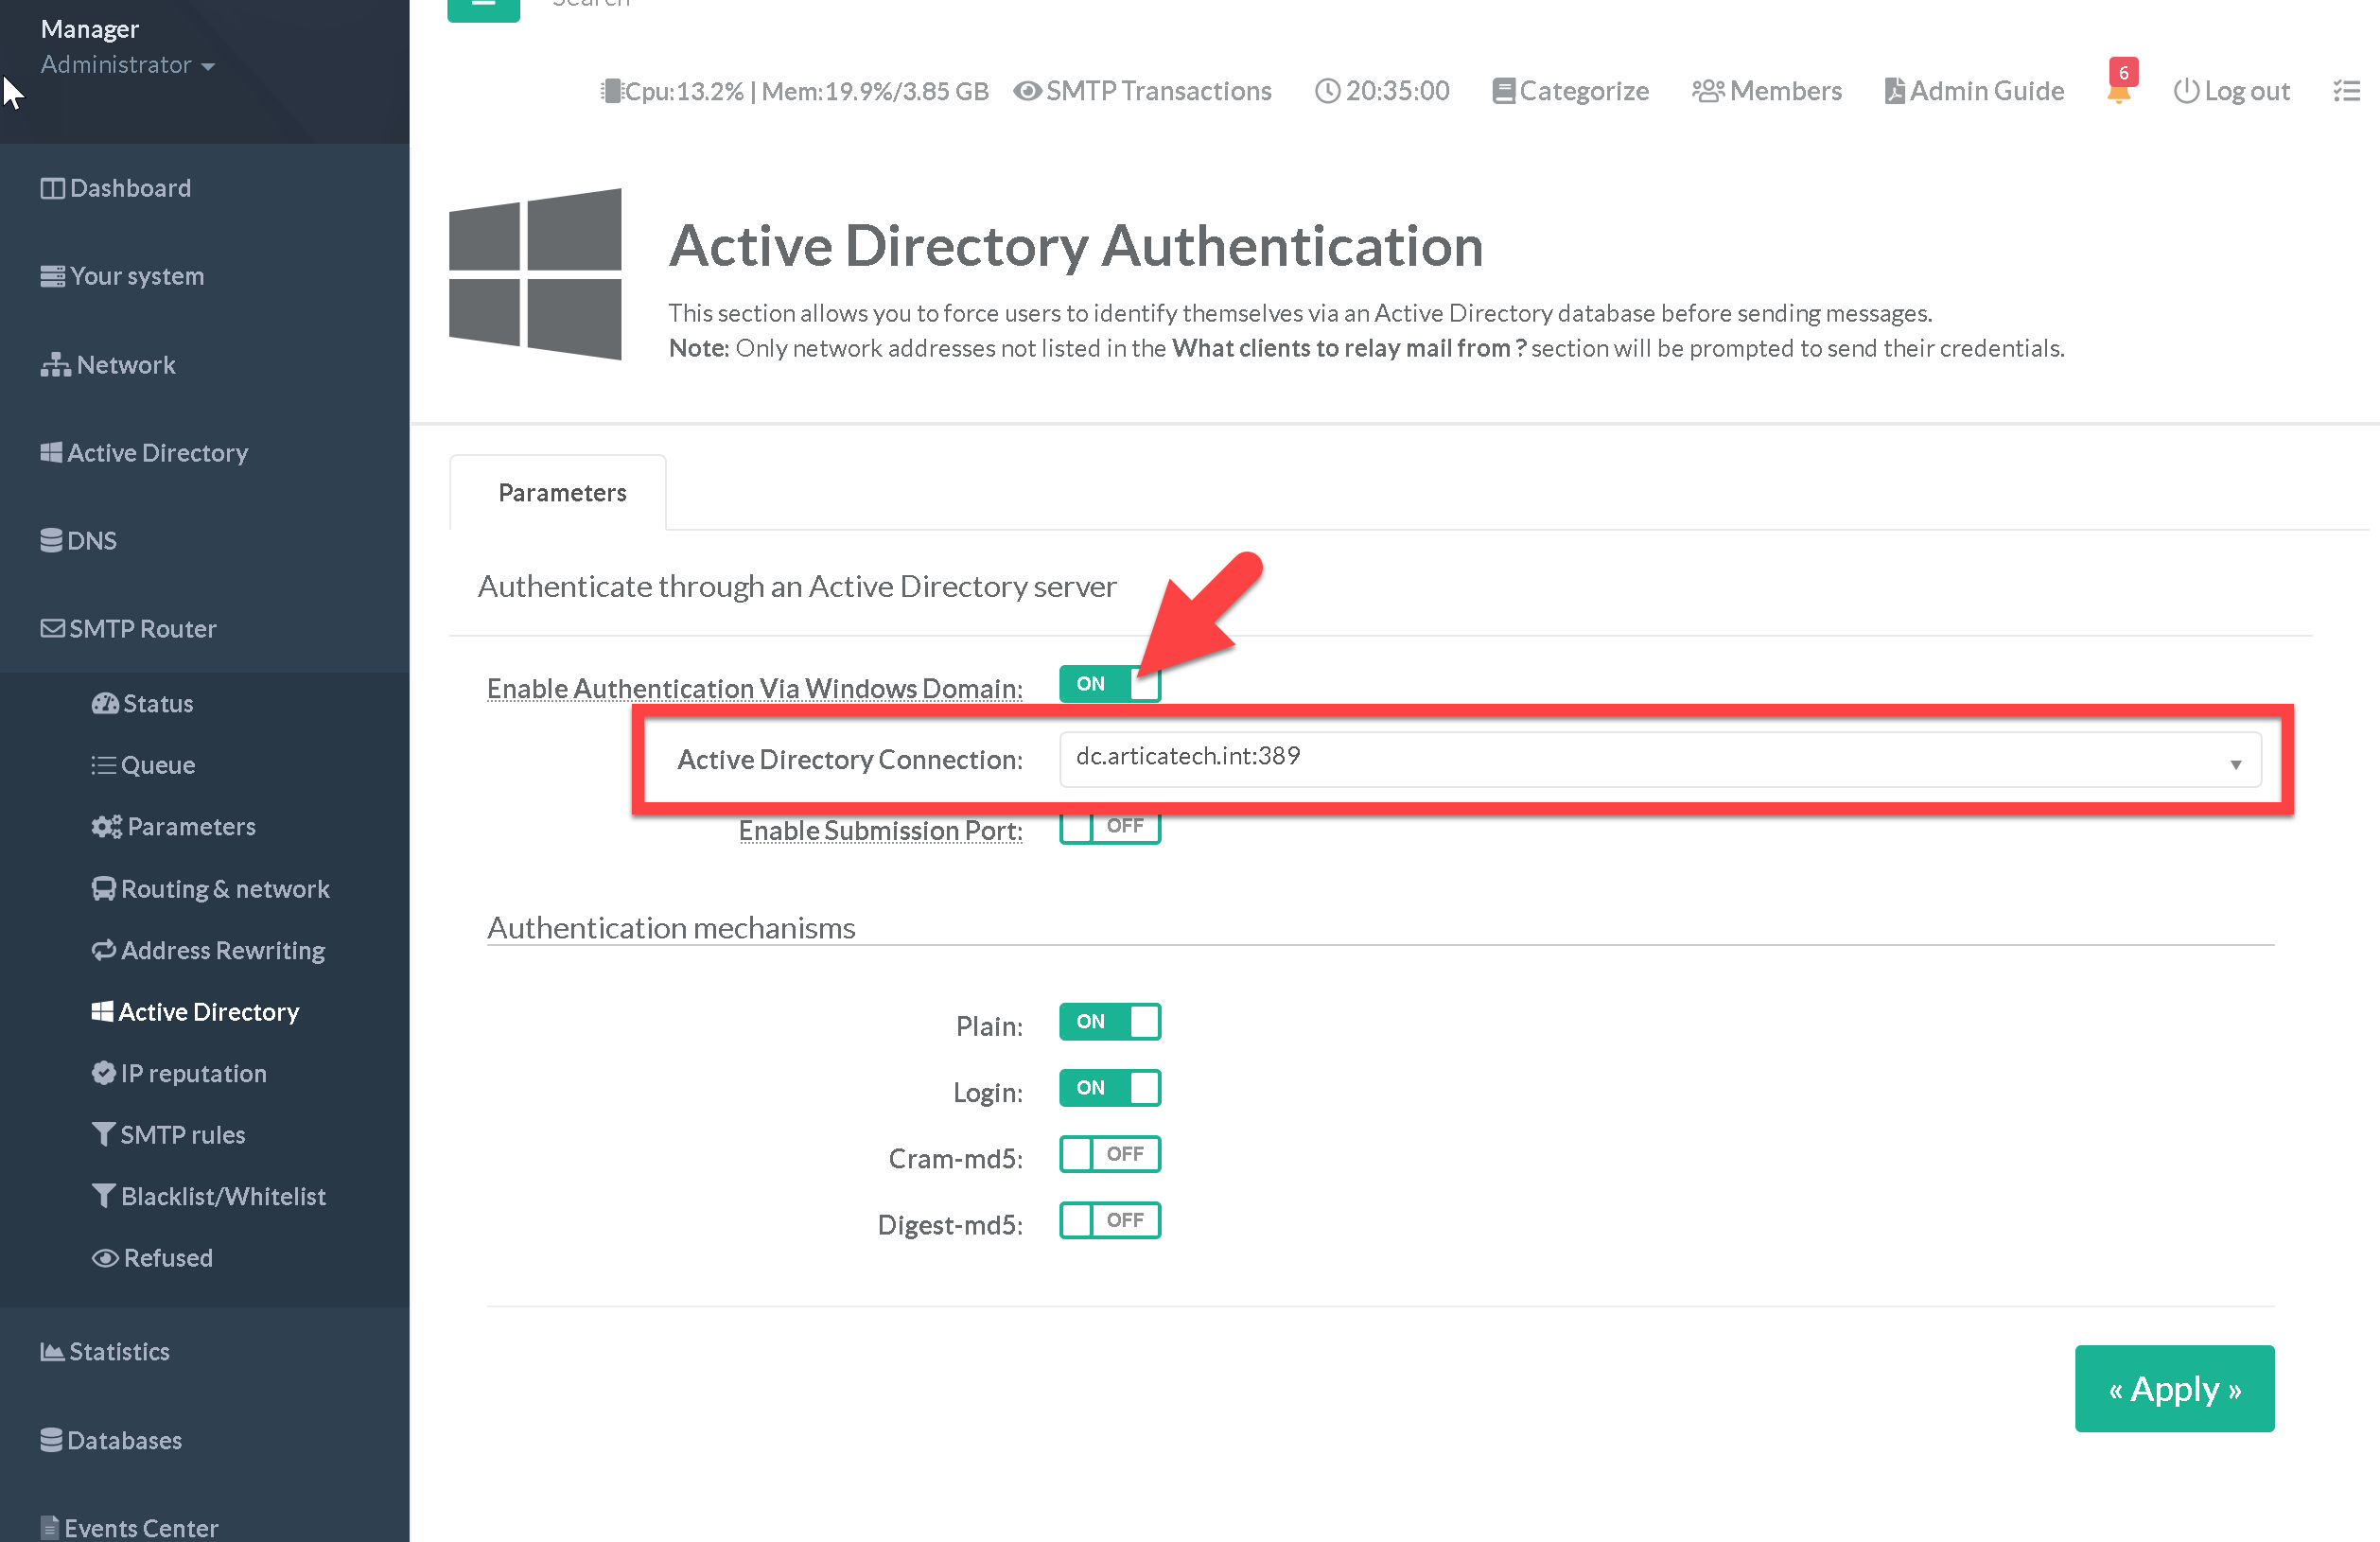Screen dimensions: 2380x1542
Task: Open Routing & network settings
Action: 224,888
